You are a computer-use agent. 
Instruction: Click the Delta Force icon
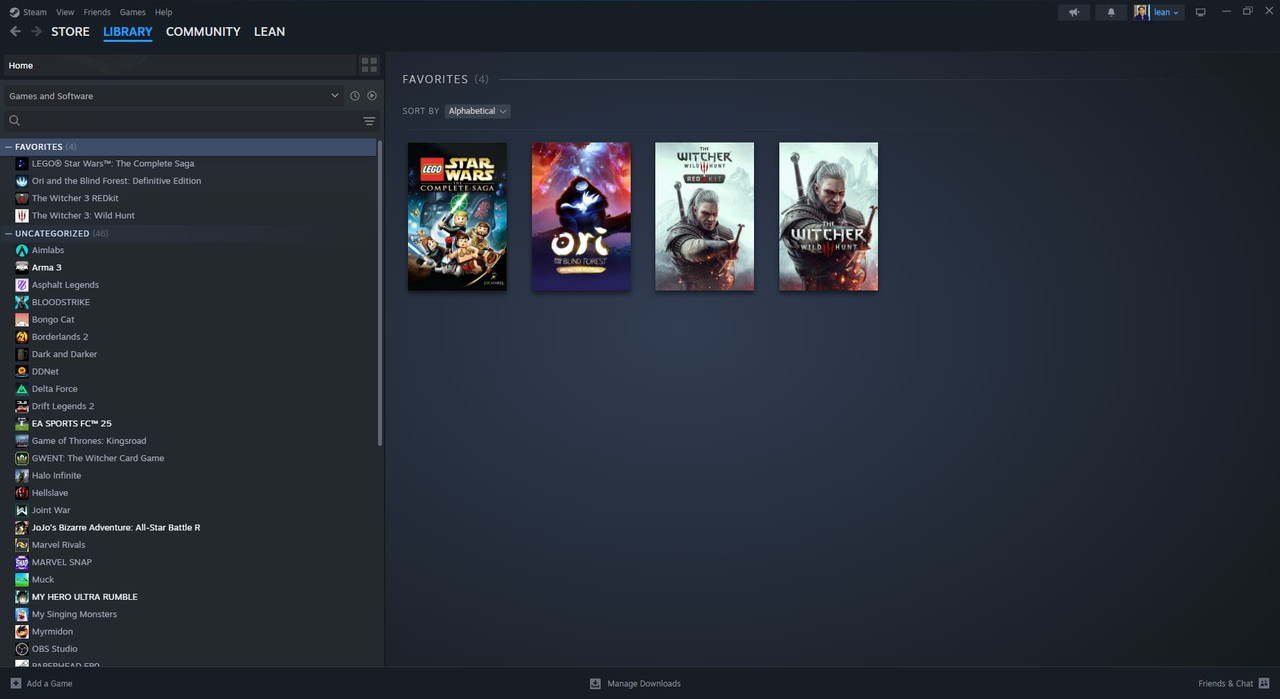(22, 389)
